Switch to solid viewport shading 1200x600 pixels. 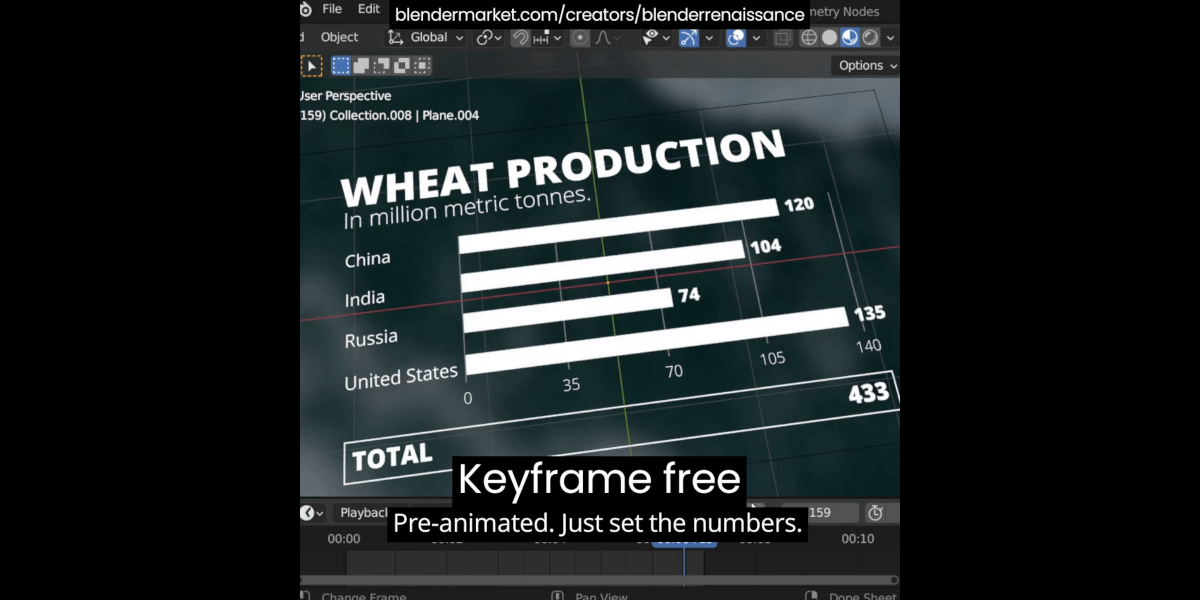point(829,38)
